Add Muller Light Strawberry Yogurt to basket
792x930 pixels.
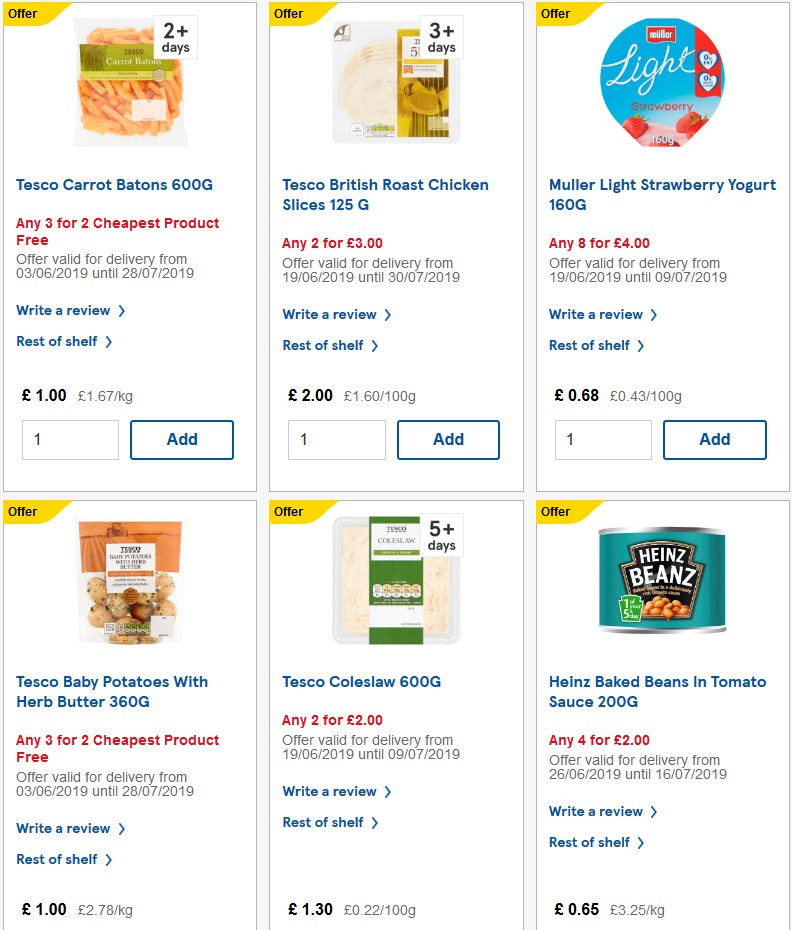[x=714, y=439]
